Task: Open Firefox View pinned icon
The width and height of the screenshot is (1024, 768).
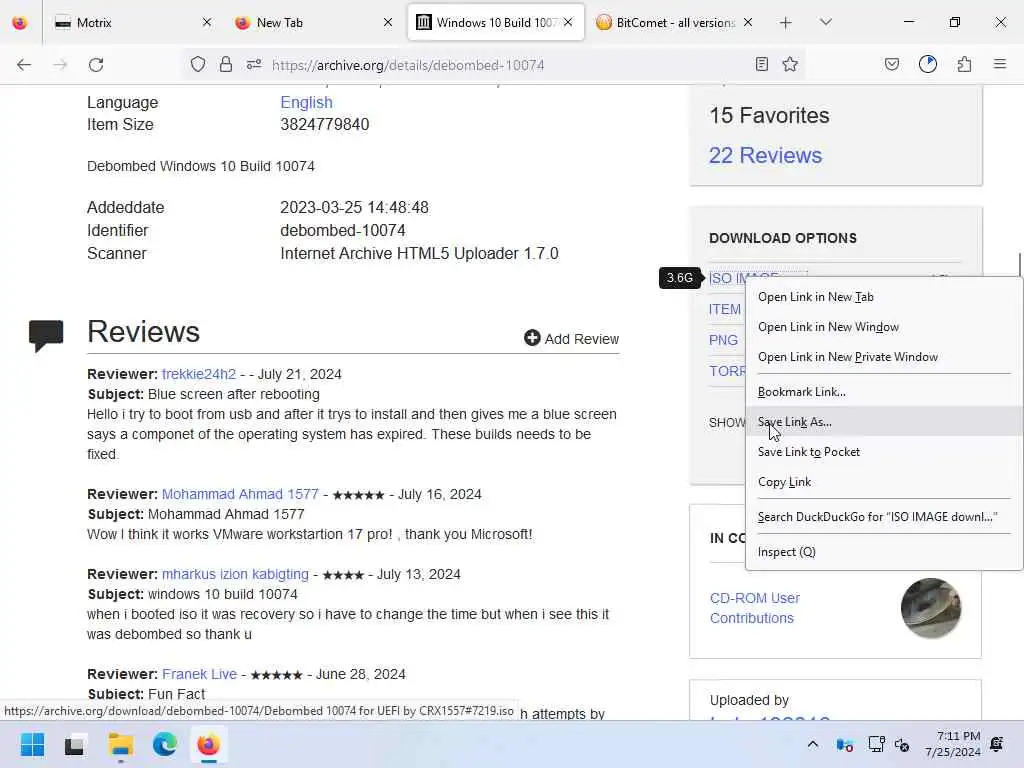Action: point(20,23)
